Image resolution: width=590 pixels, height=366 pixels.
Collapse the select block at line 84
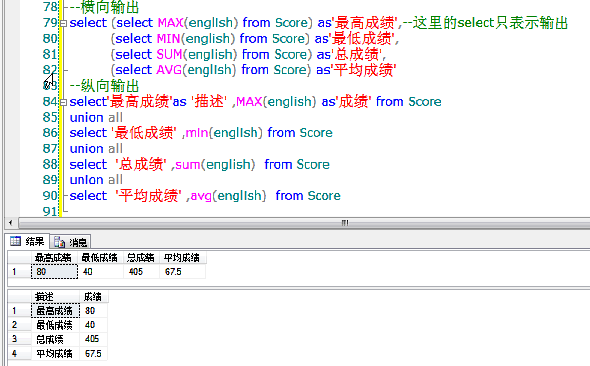63,102
